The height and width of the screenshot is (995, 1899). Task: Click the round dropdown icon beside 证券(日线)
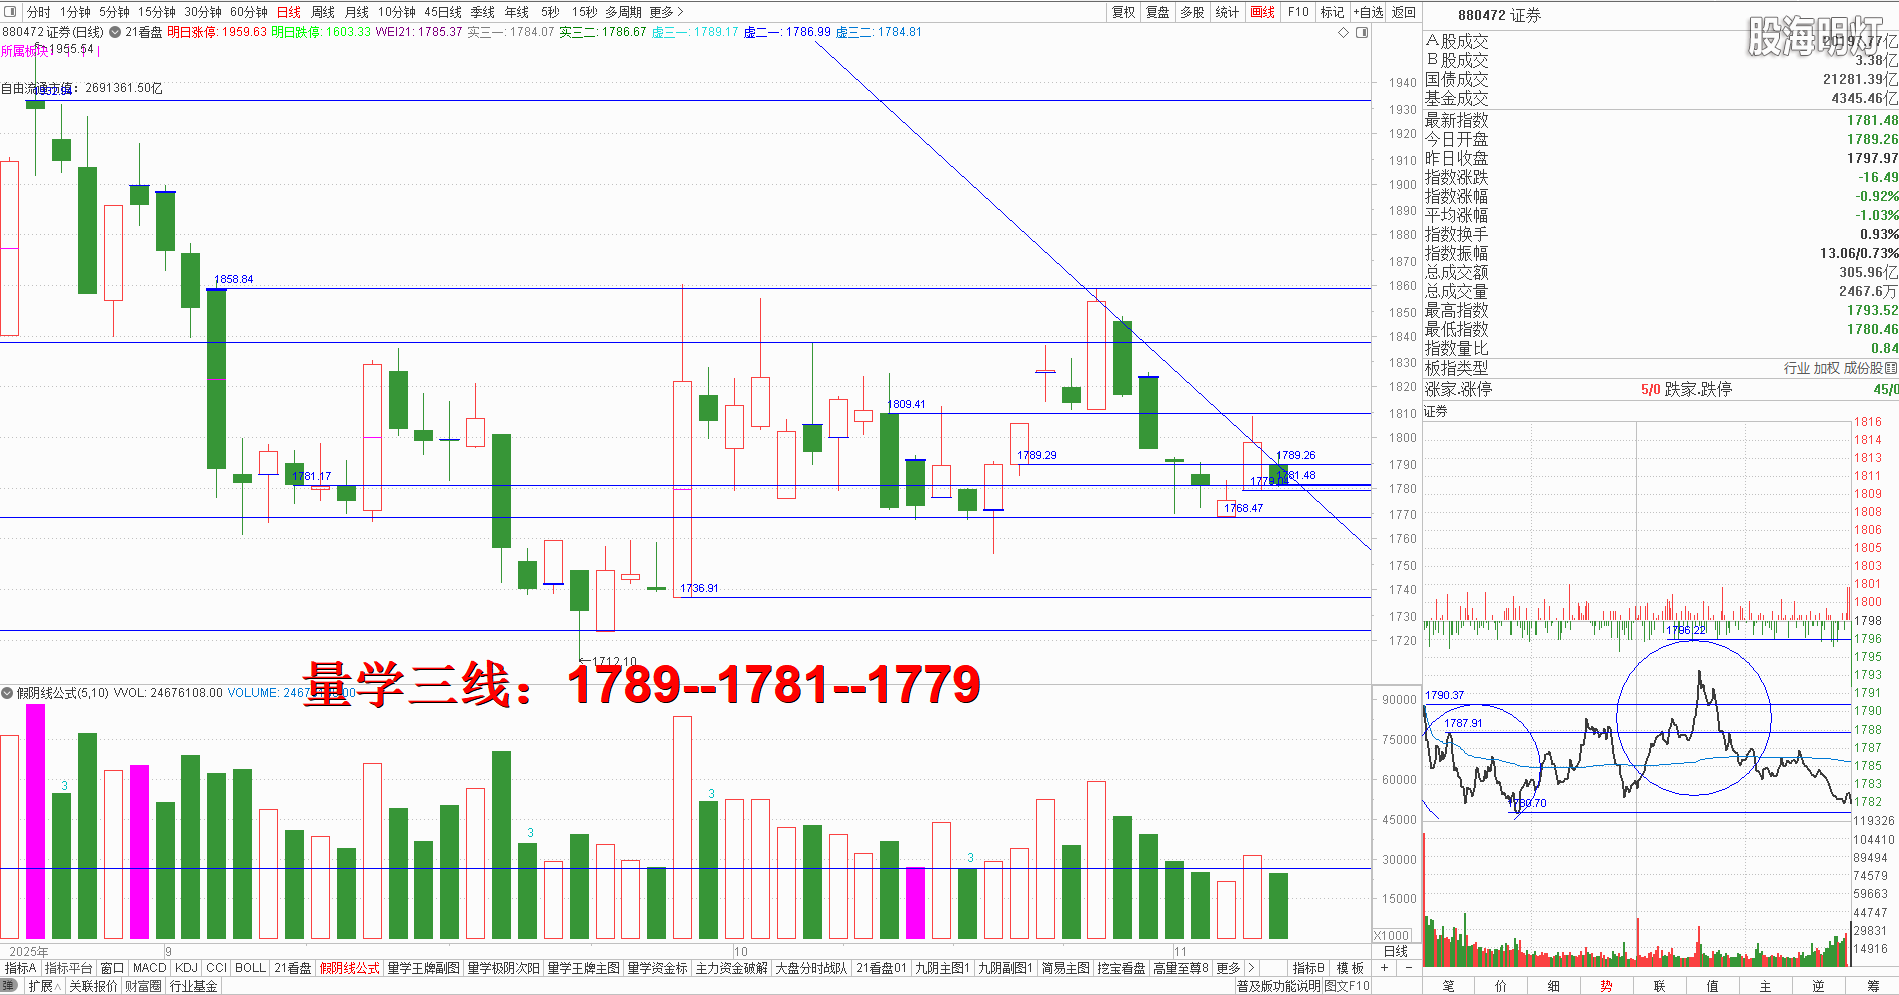point(115,32)
